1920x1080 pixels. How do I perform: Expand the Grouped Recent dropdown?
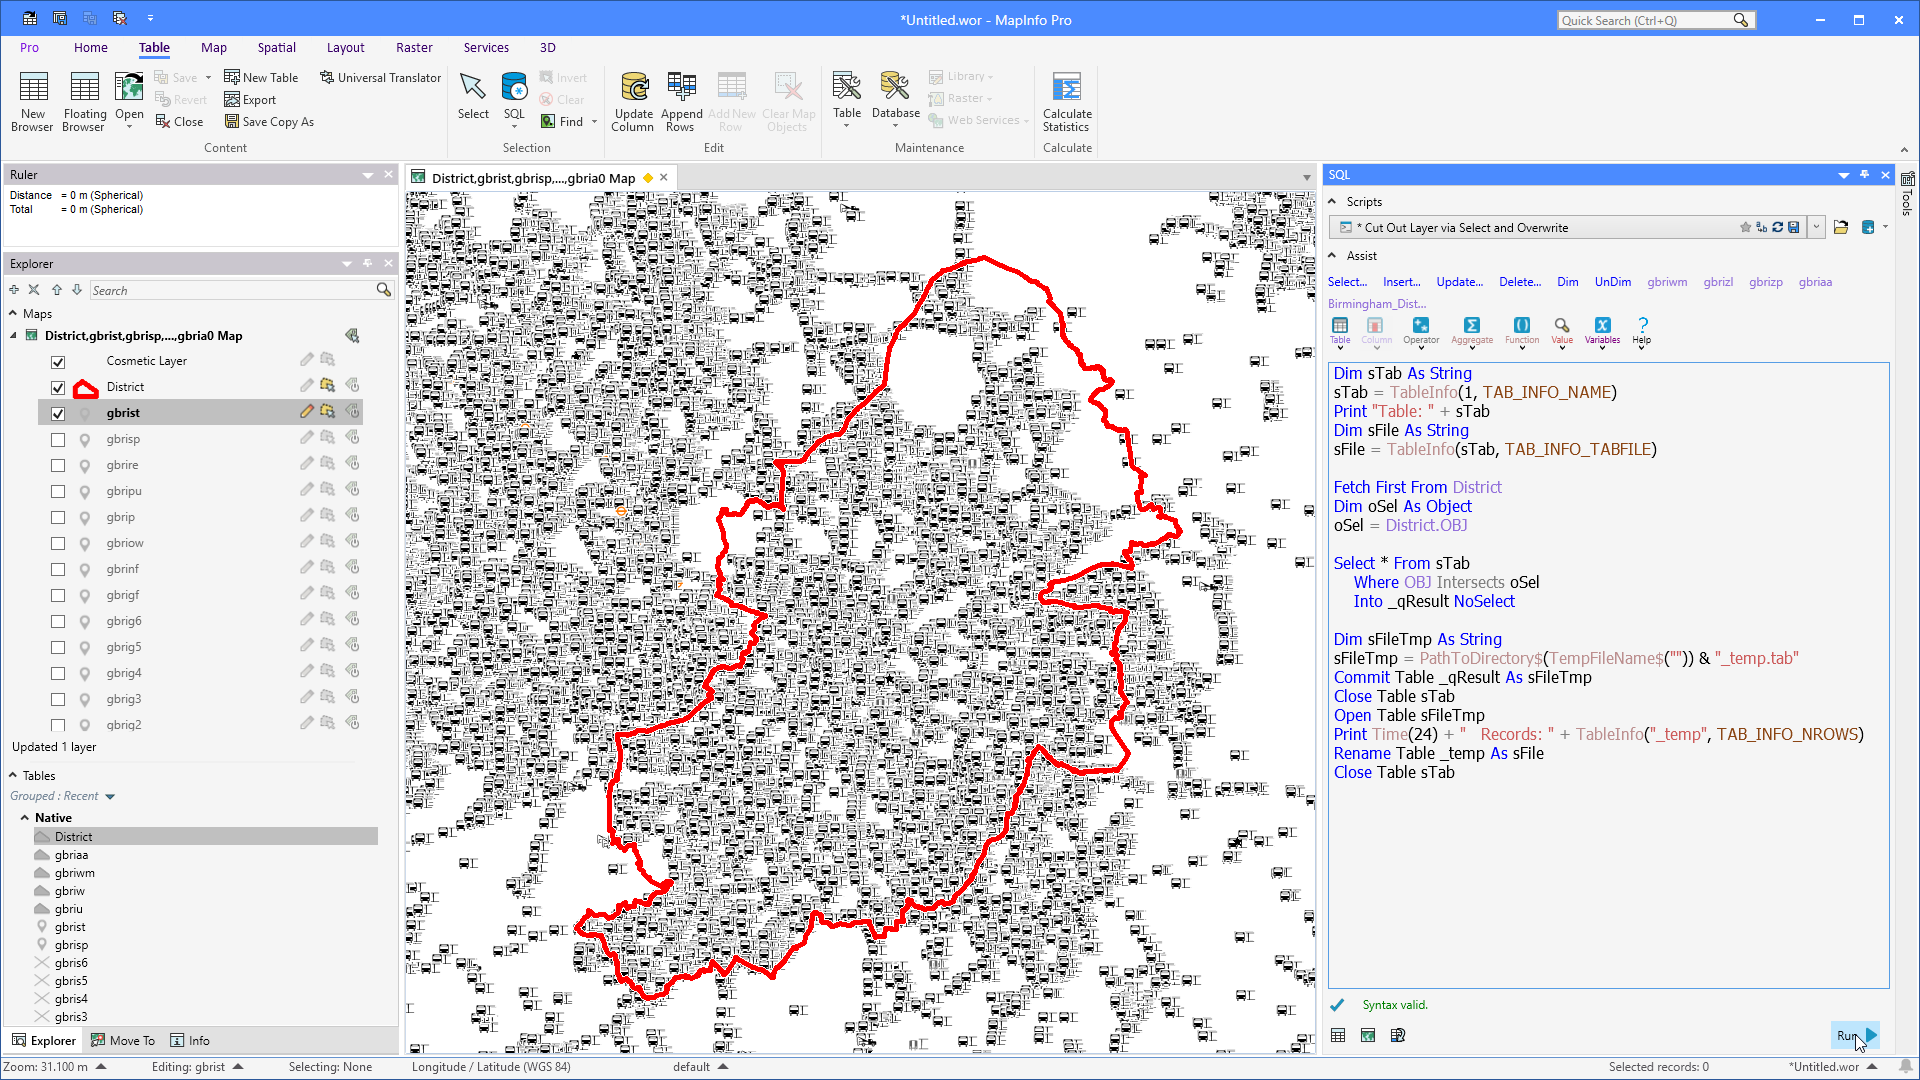[110, 797]
